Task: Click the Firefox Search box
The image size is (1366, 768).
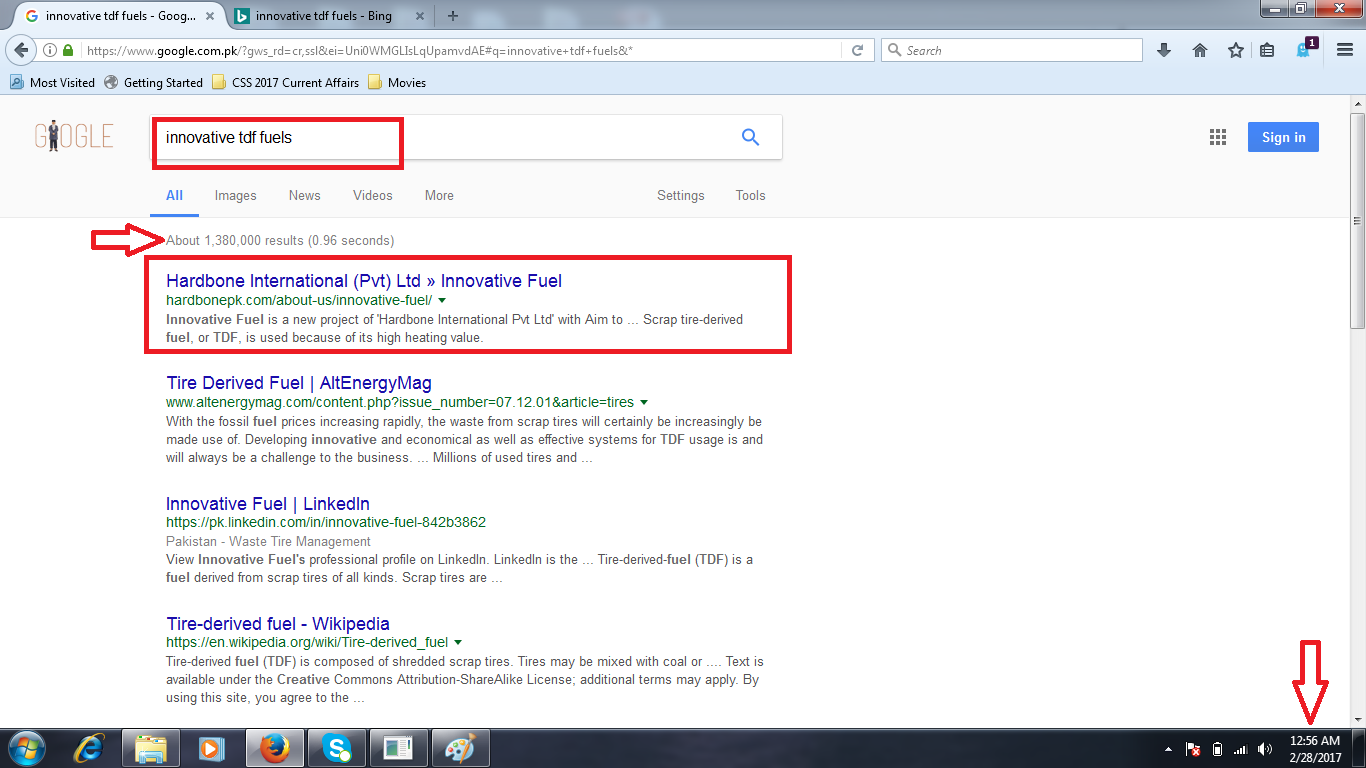Action: (x=1011, y=50)
